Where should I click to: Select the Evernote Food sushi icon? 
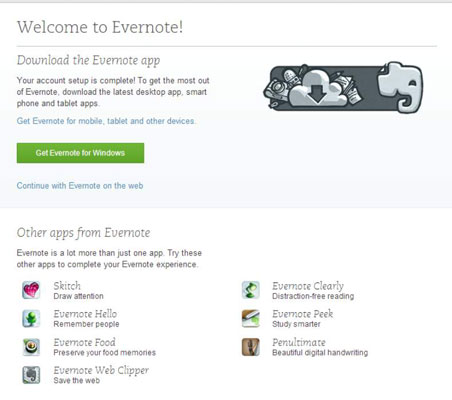(x=31, y=347)
